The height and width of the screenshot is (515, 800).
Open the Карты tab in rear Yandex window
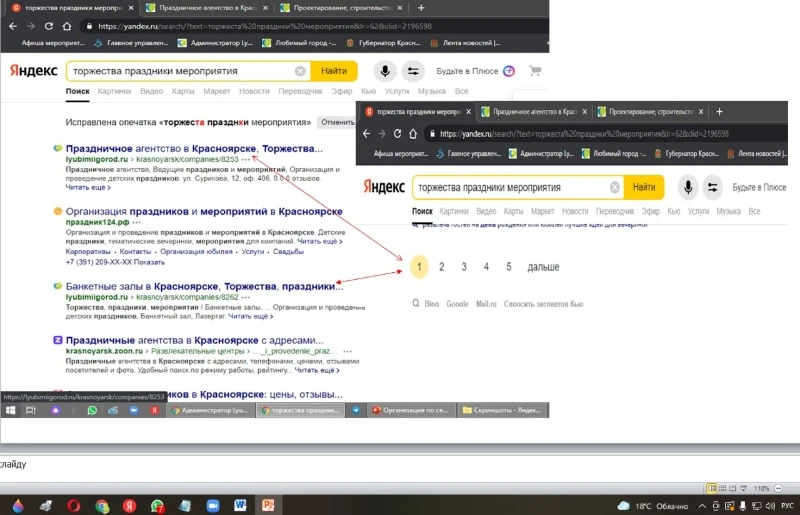(183, 91)
